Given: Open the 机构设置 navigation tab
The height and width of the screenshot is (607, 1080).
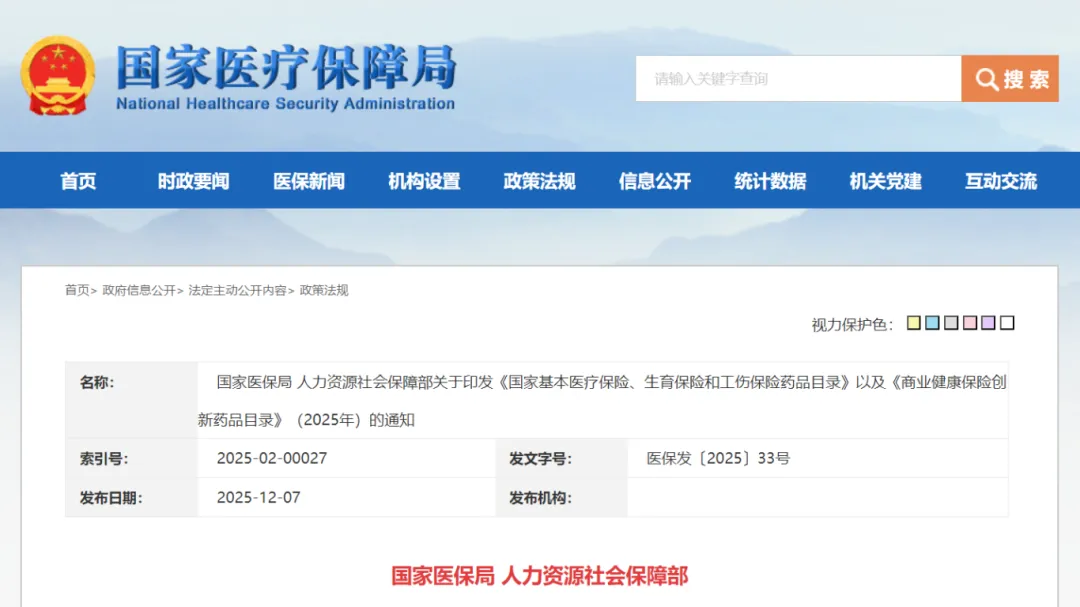Looking at the screenshot, I should (x=424, y=181).
